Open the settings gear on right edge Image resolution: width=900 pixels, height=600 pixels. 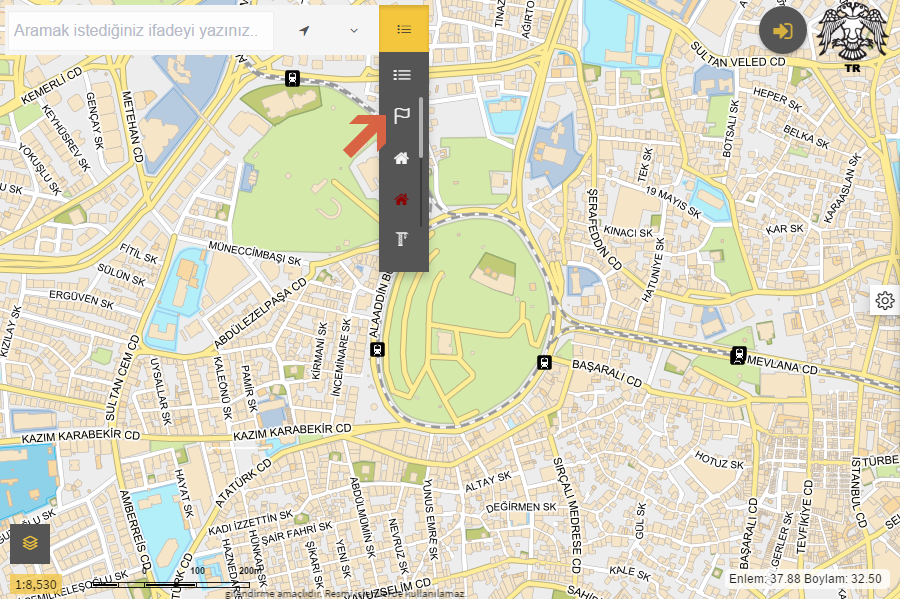point(884,300)
